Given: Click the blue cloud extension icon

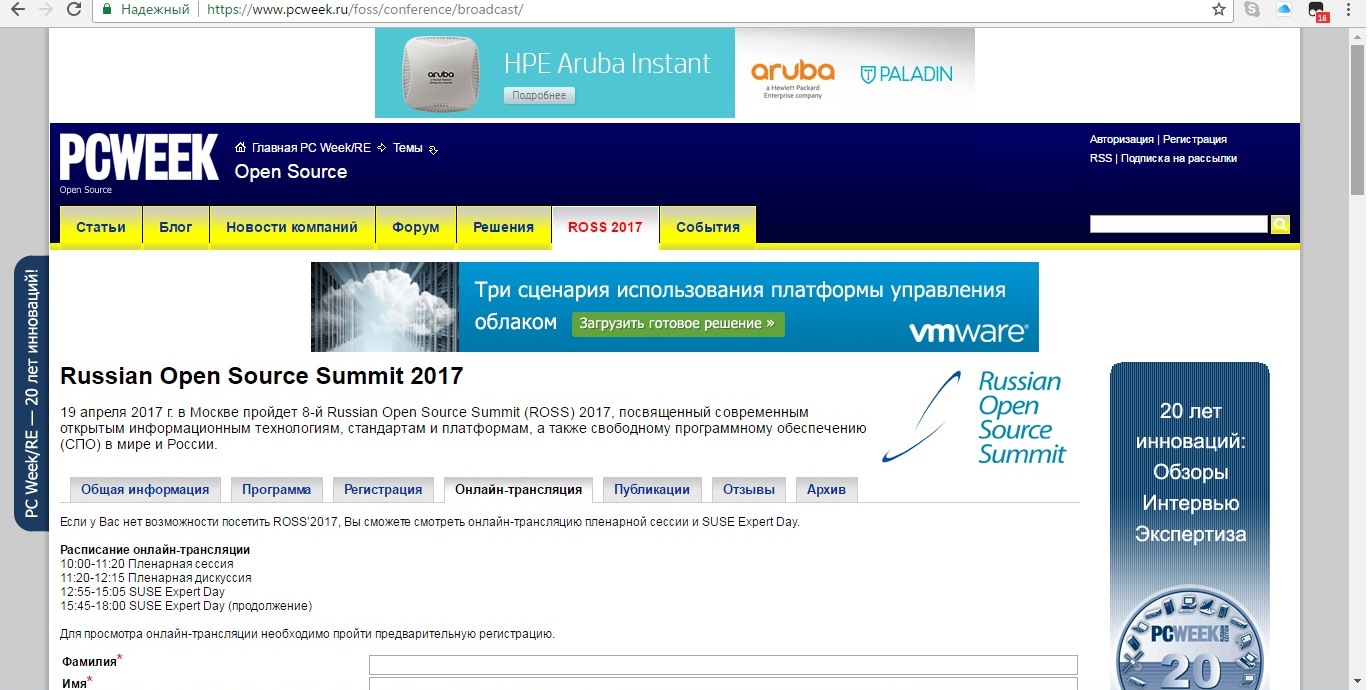Looking at the screenshot, I should click(1284, 10).
